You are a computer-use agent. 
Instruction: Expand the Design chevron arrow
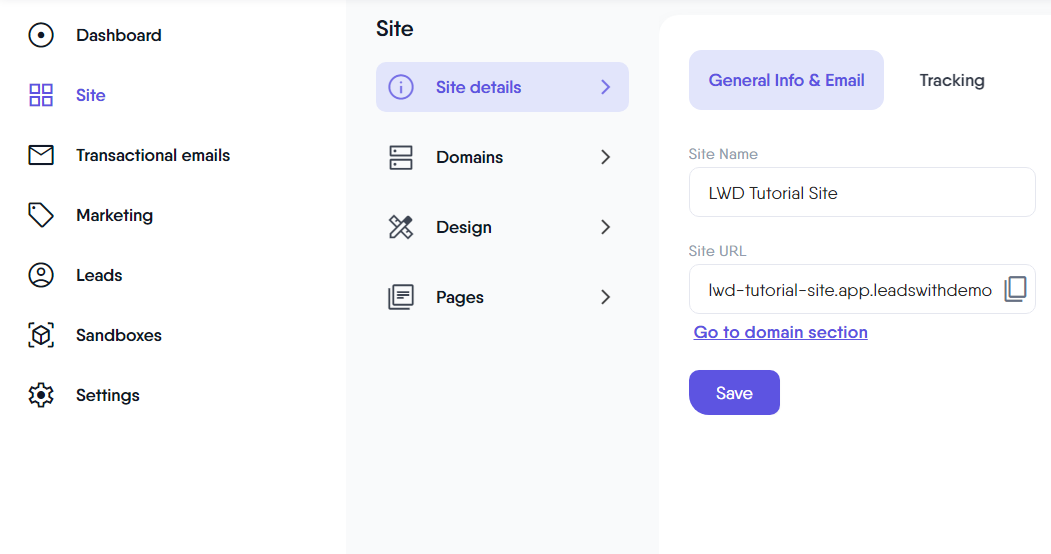click(605, 227)
